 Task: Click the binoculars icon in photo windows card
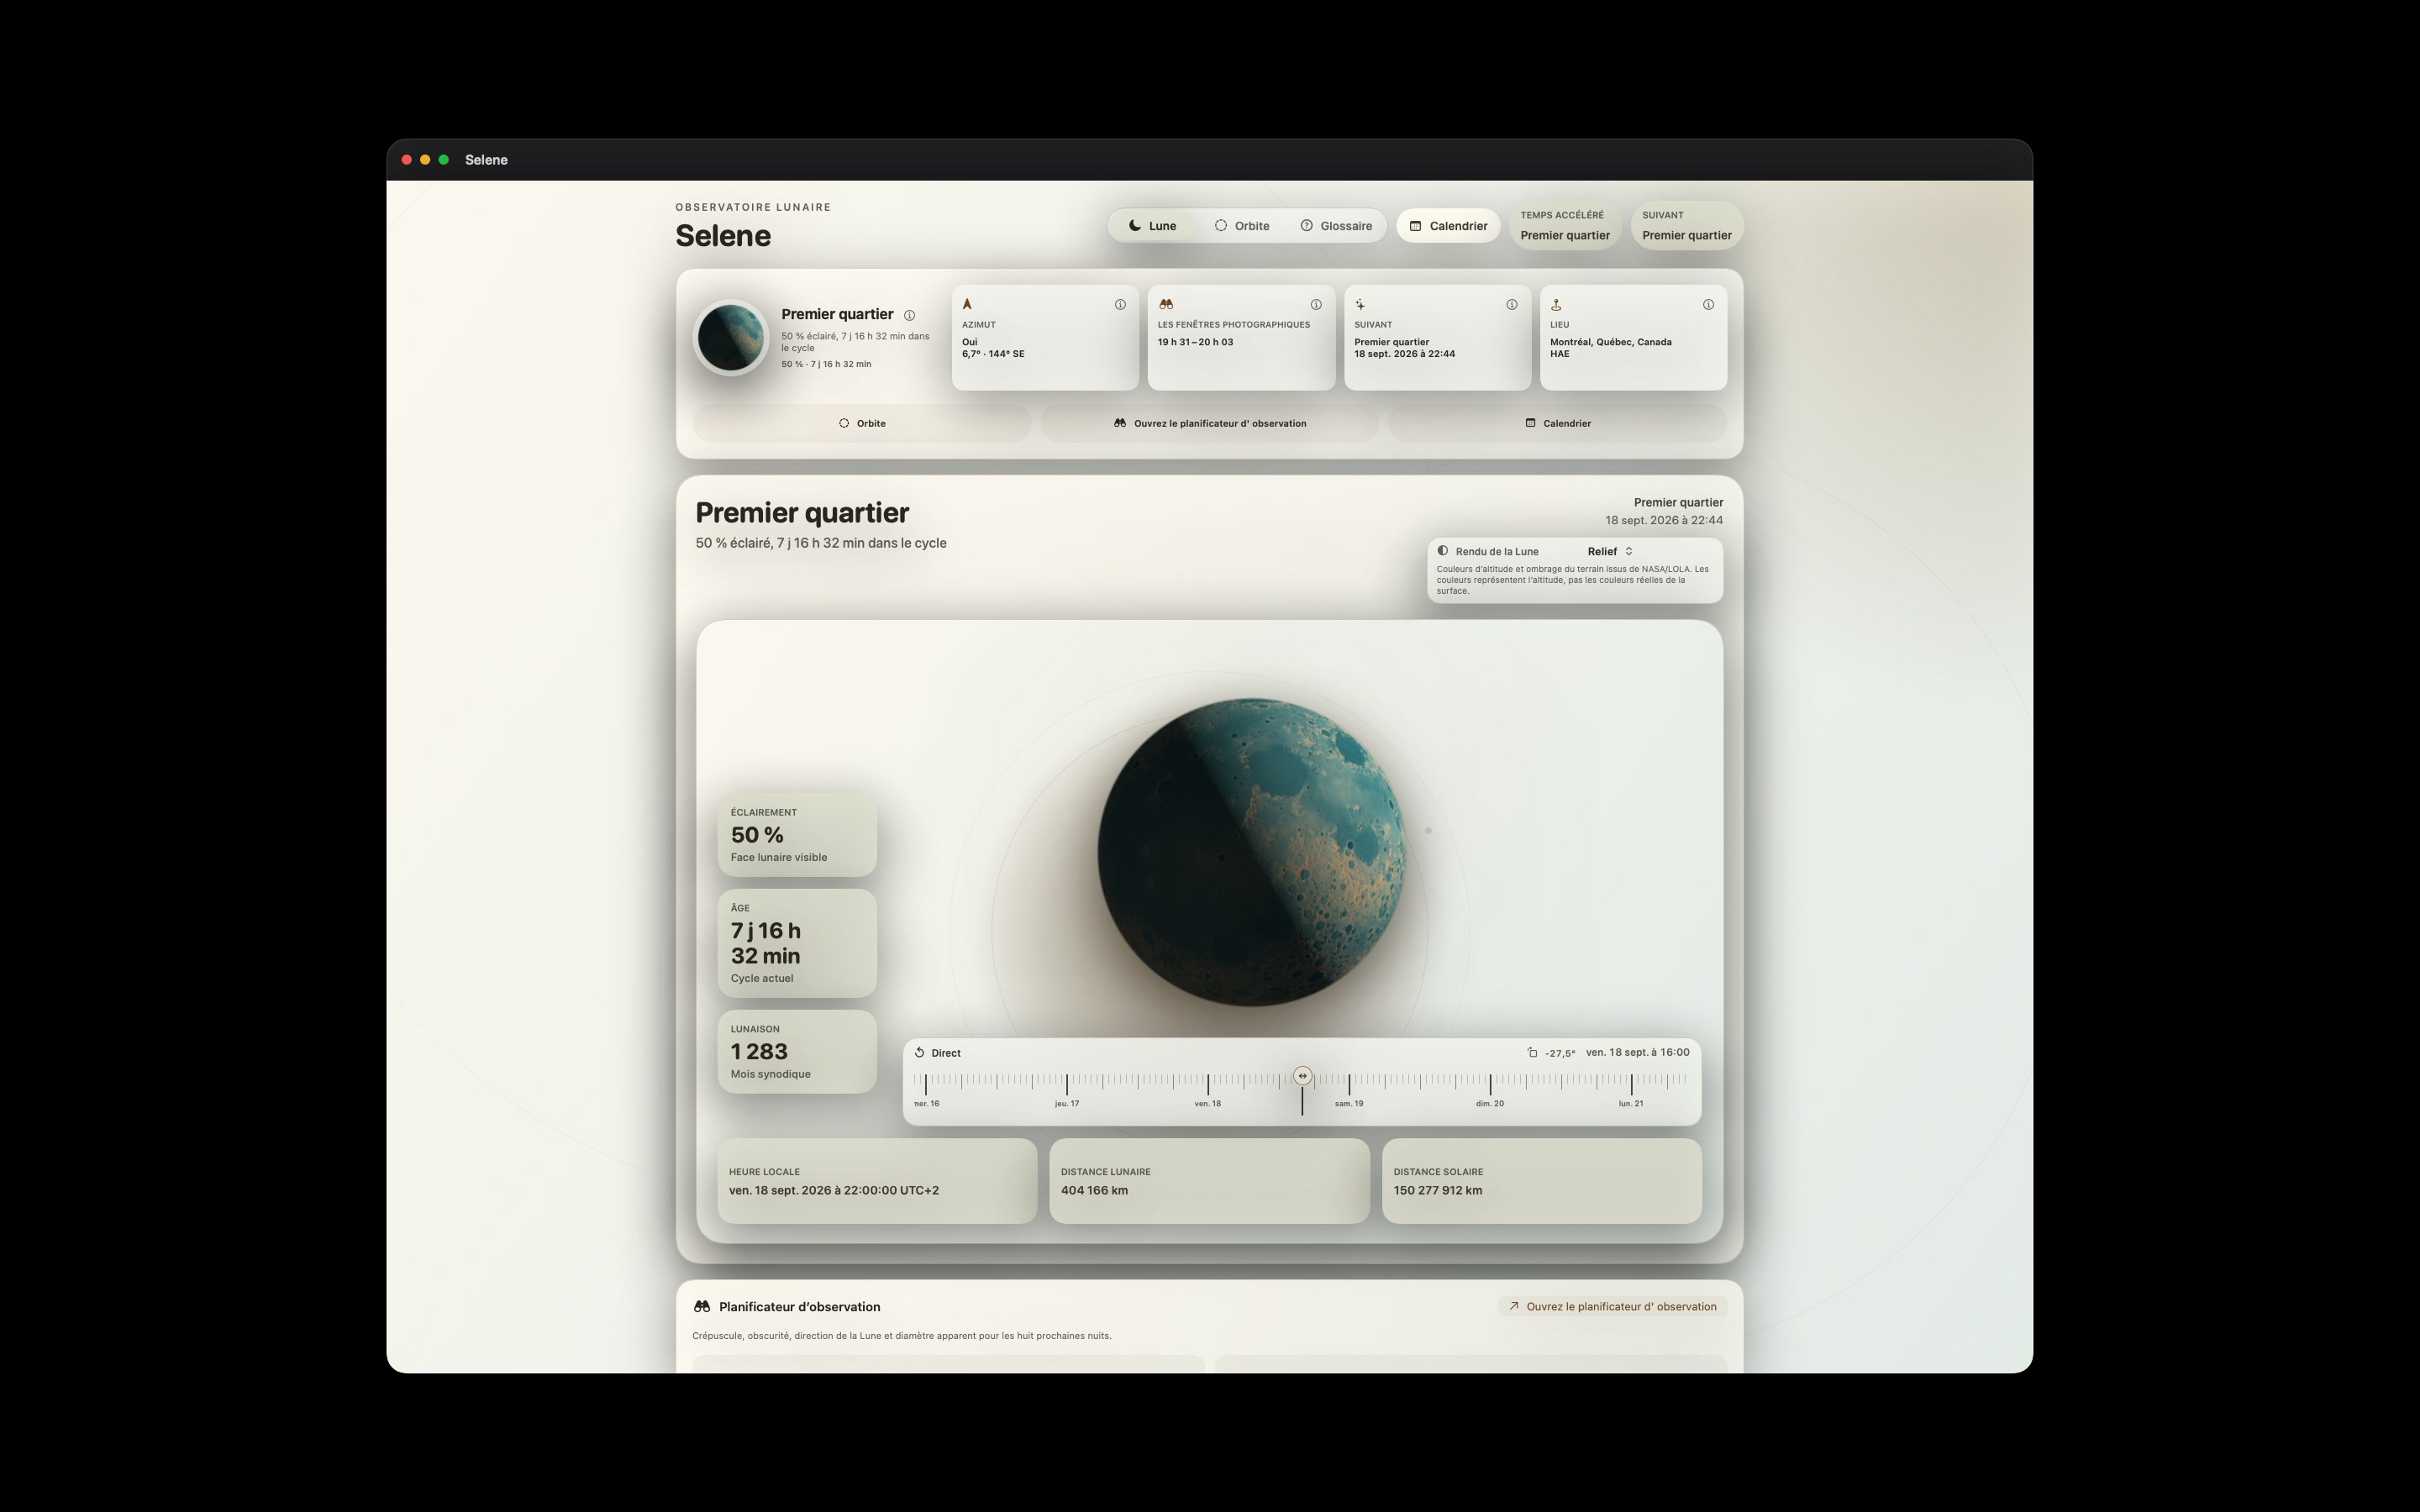coord(1165,304)
